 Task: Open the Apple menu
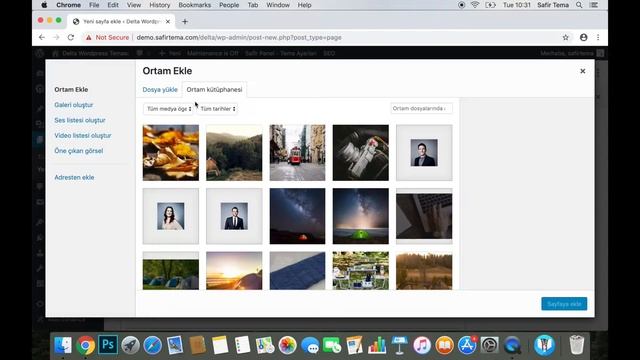click(44, 5)
